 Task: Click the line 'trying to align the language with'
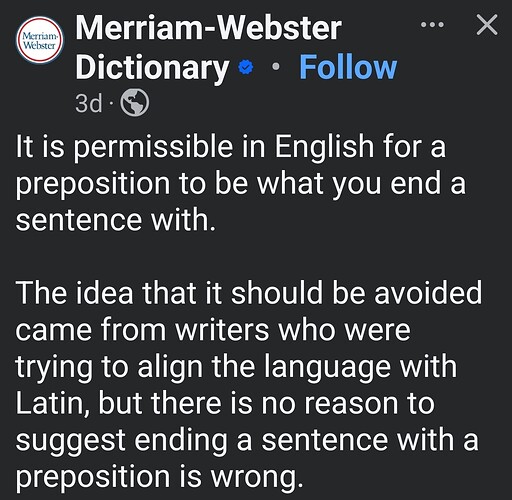[x=236, y=367]
